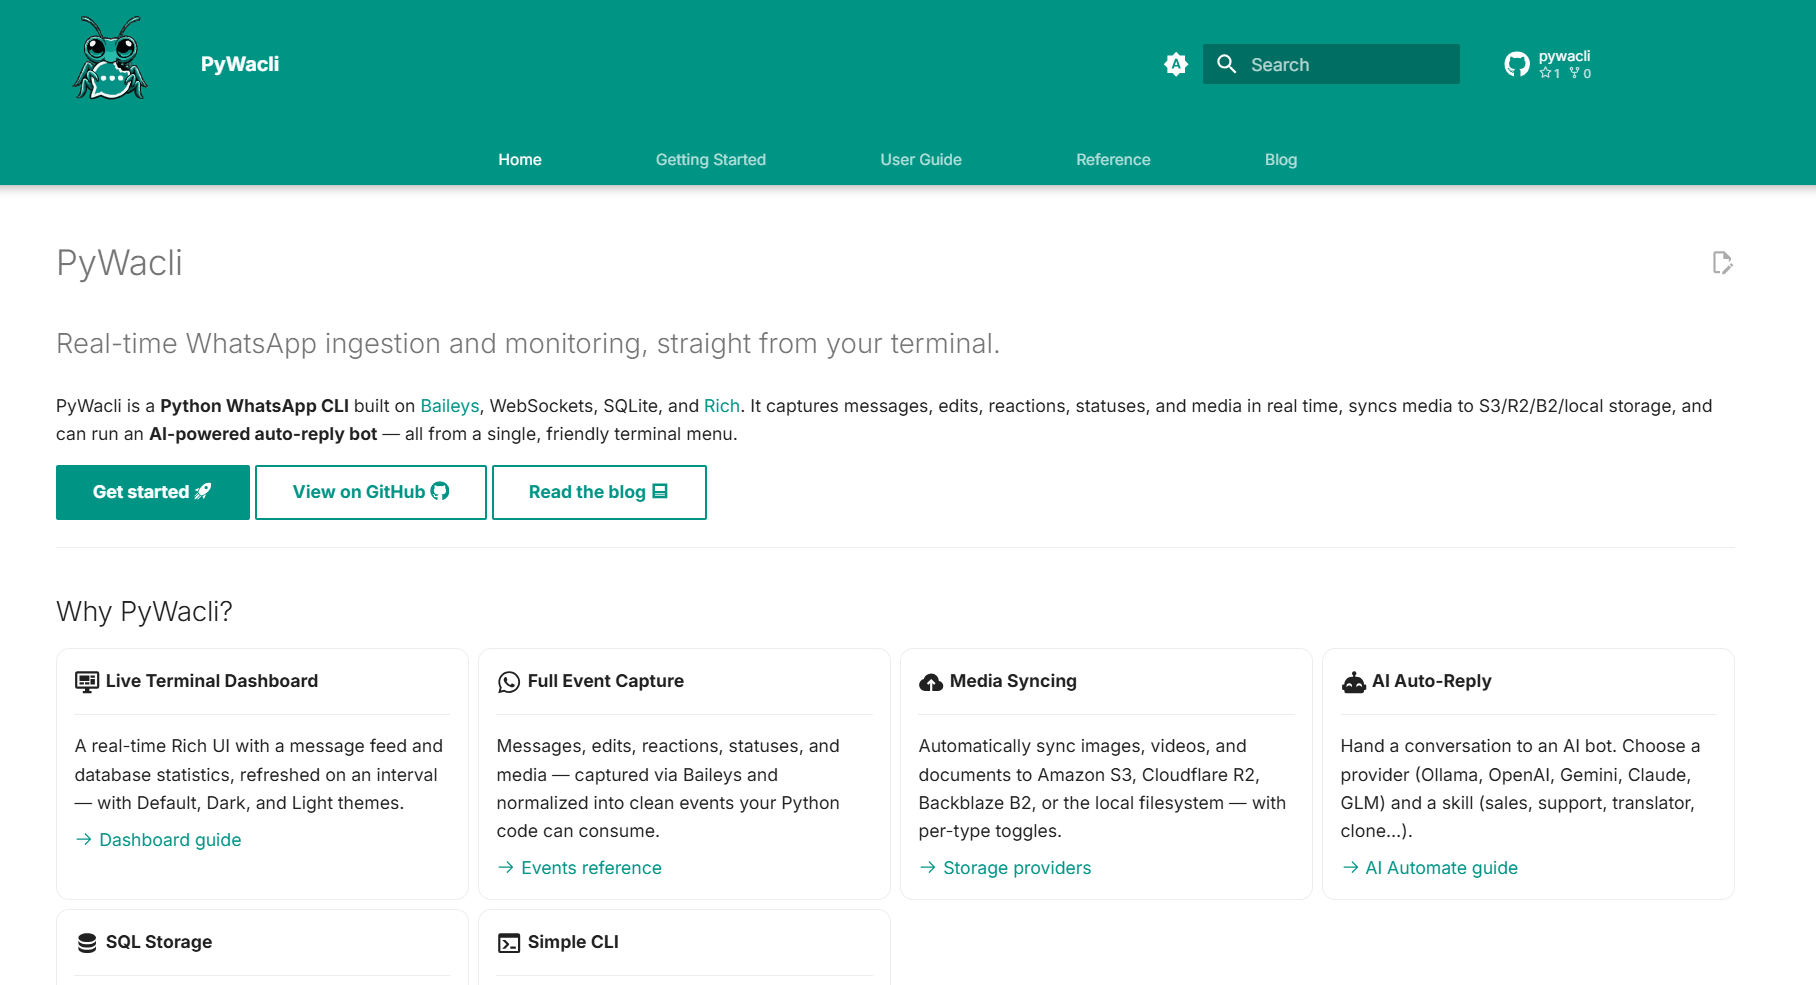
Task: Click the Media Syncing cloud upload icon
Action: (x=931, y=682)
